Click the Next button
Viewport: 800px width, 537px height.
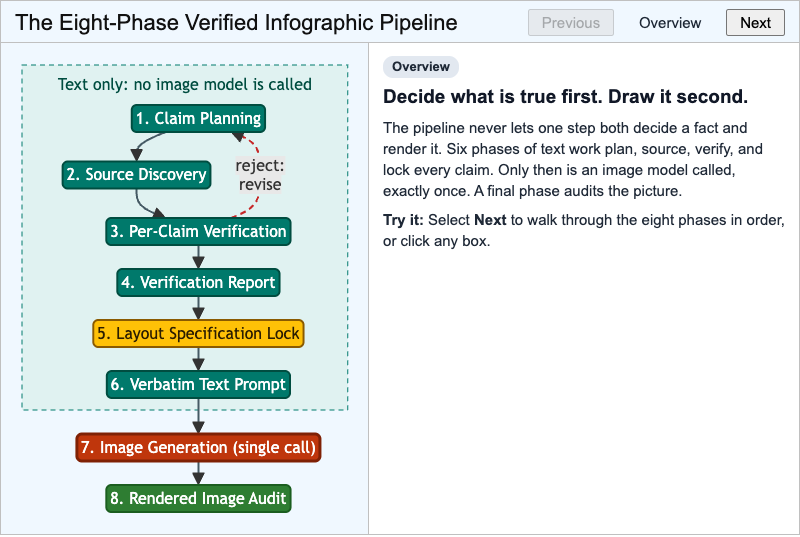pyautogui.click(x=755, y=22)
